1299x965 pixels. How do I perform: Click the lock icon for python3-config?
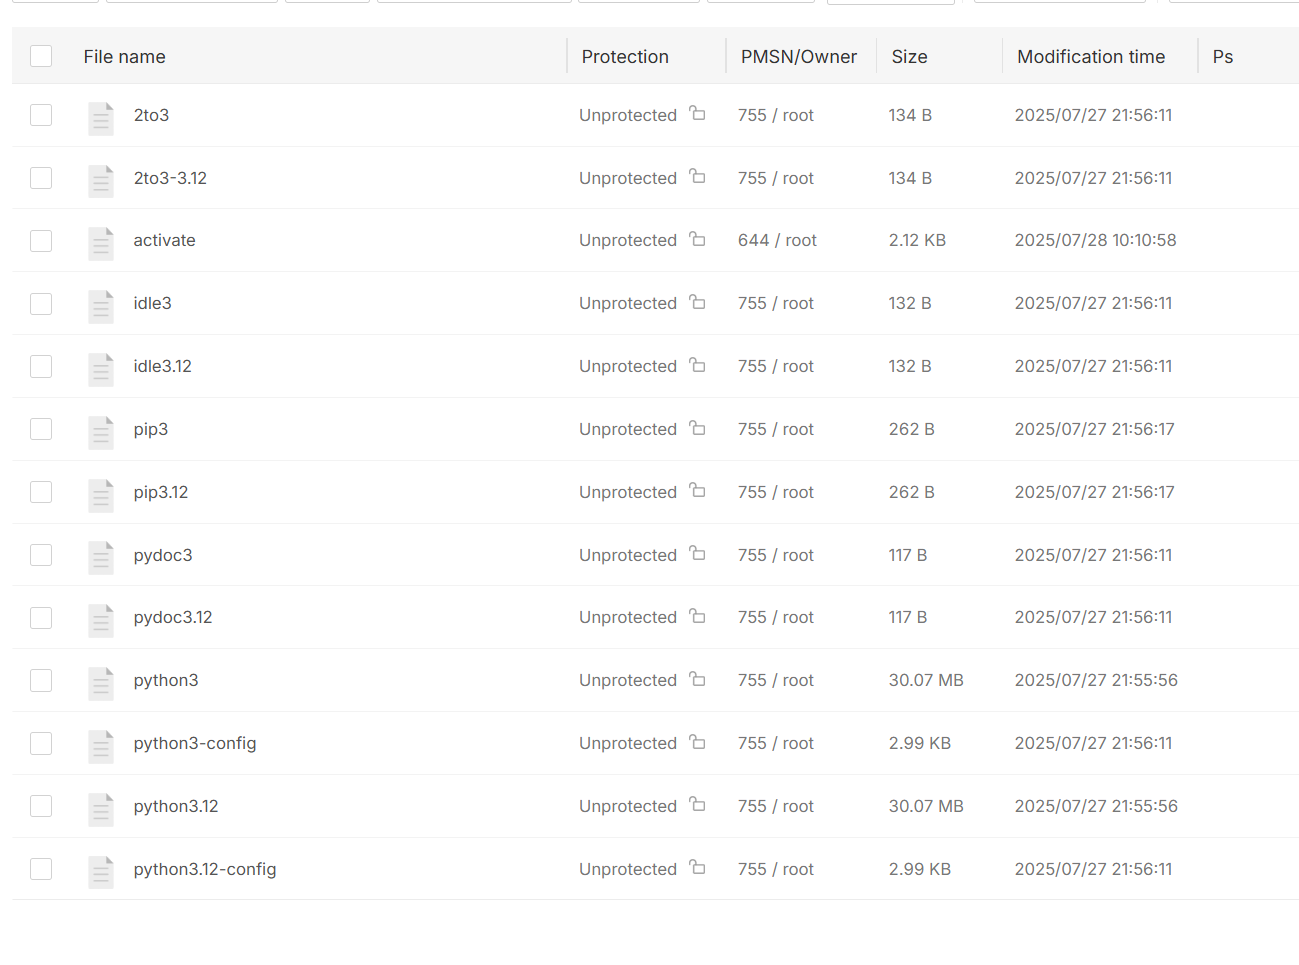click(697, 743)
